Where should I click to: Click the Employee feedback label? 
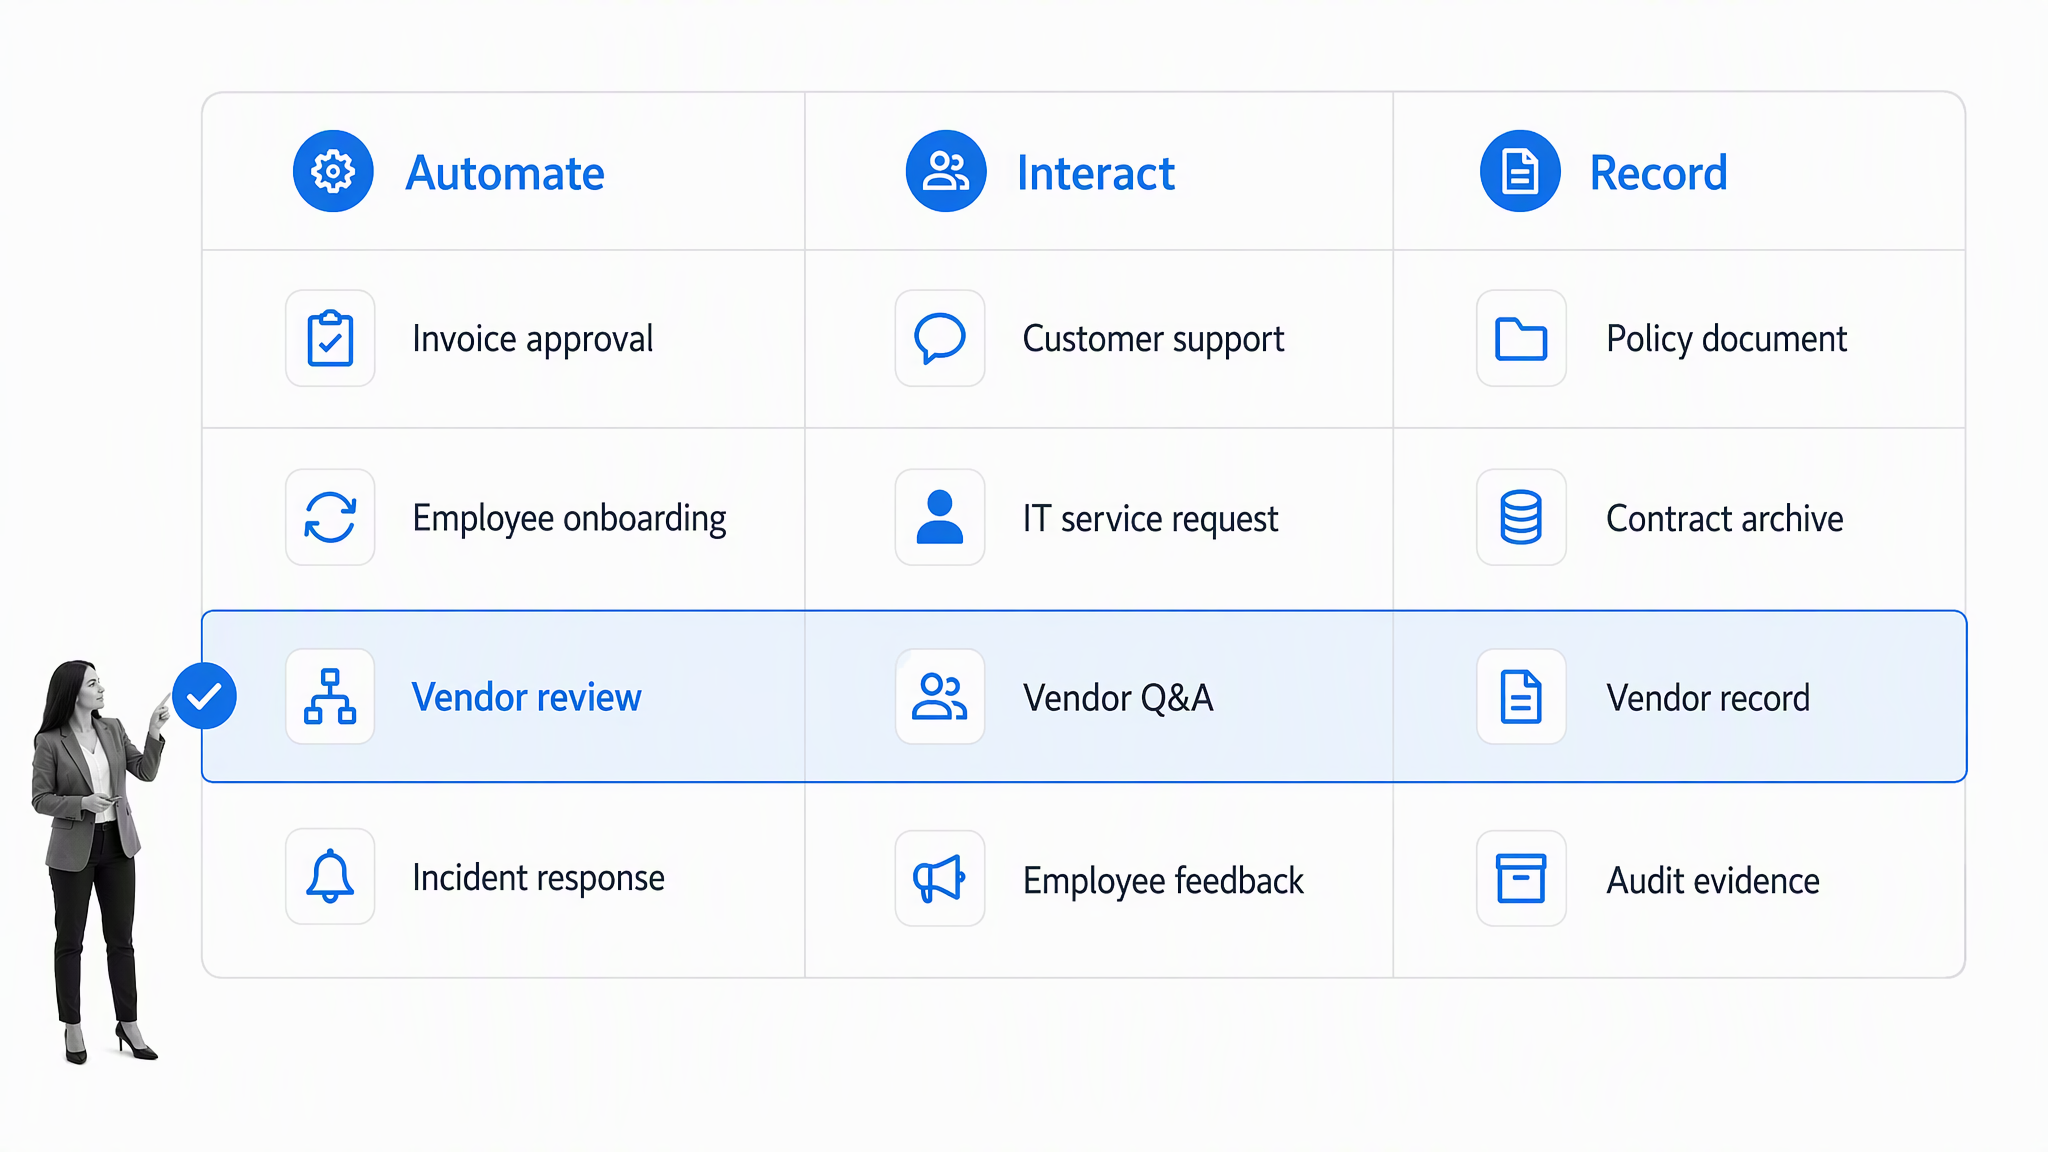coord(1163,881)
